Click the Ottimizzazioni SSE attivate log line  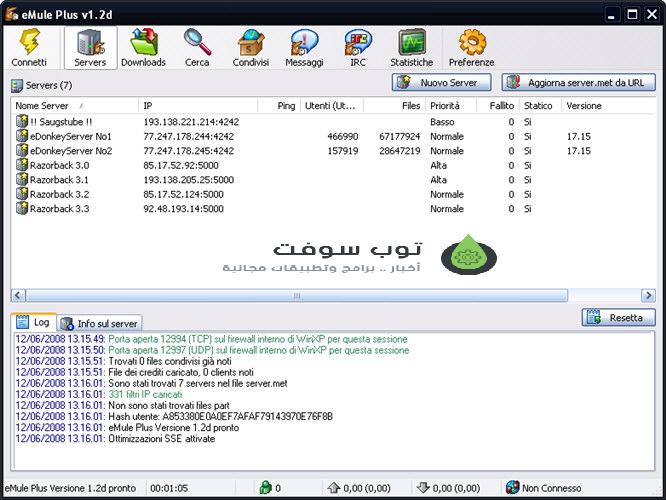115,438
